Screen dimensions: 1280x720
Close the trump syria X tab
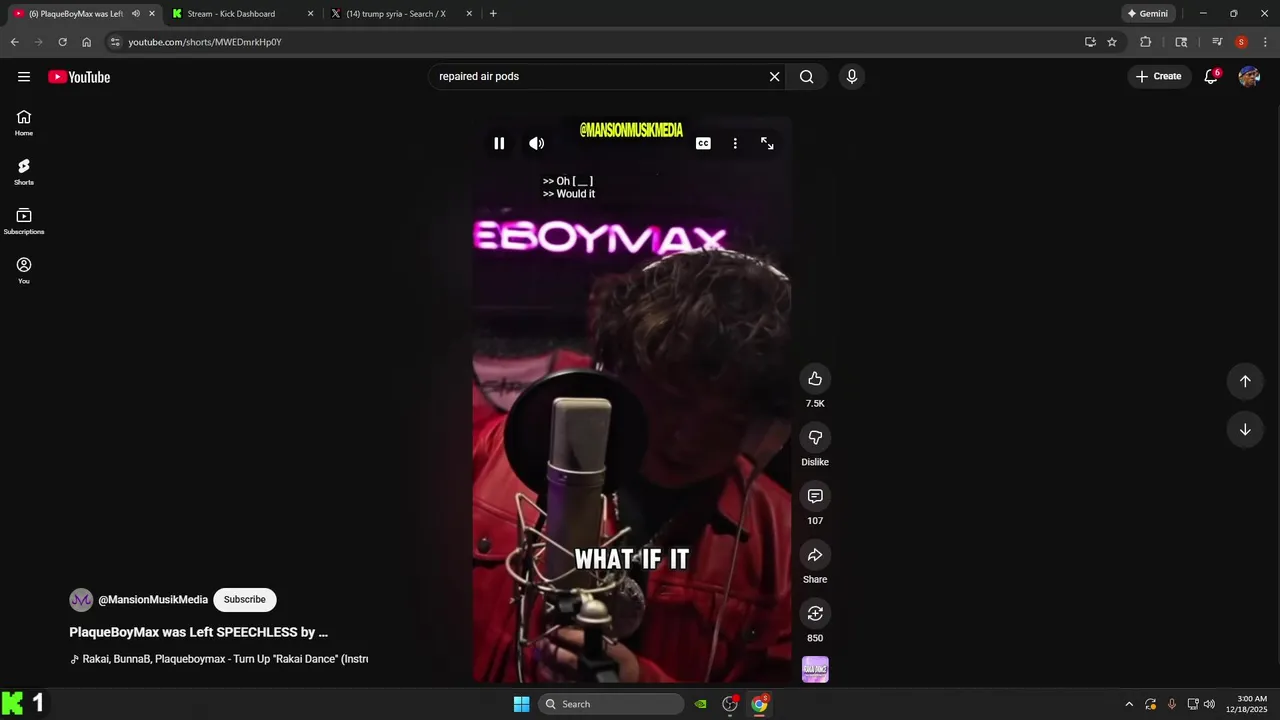pos(469,14)
